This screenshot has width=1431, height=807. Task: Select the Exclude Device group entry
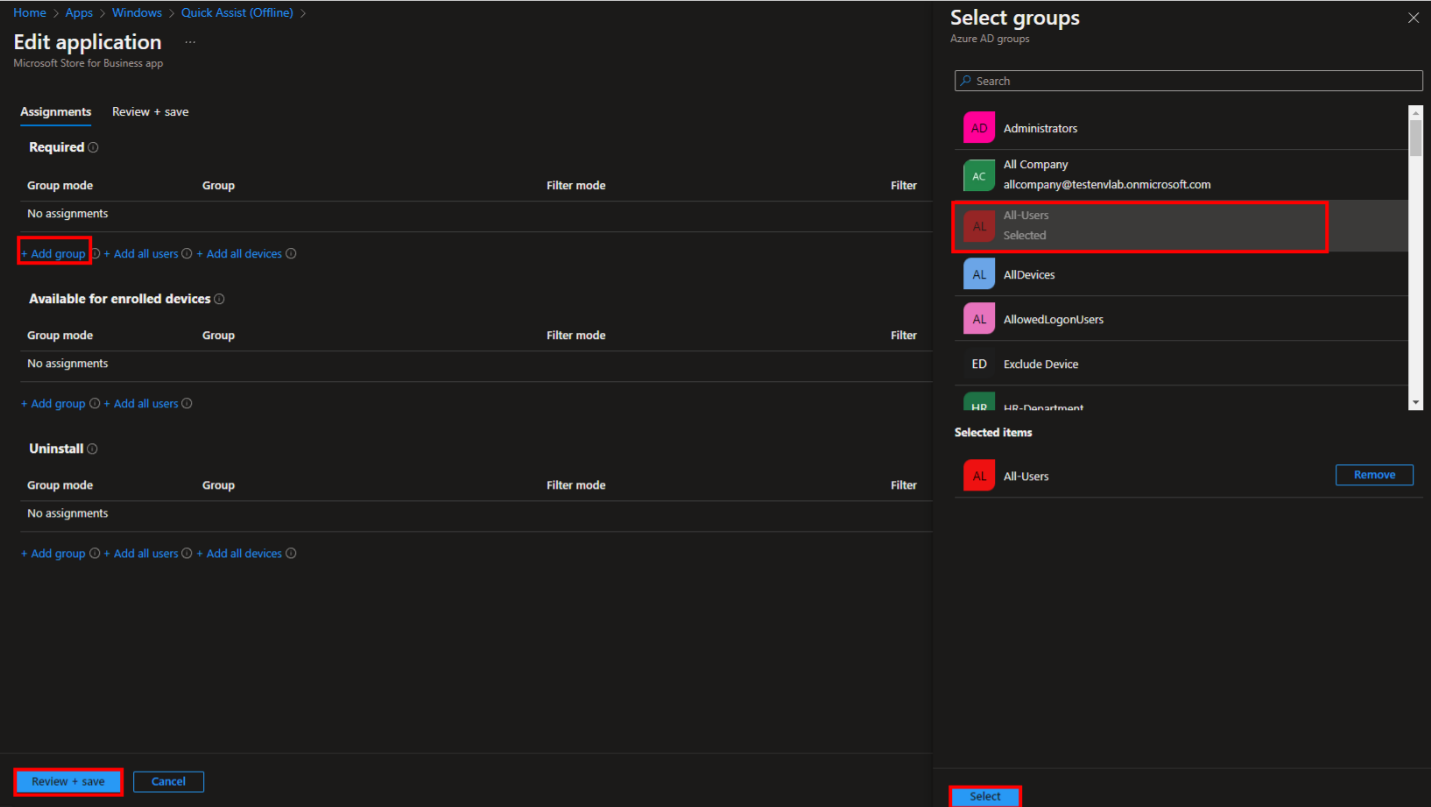coord(1041,364)
